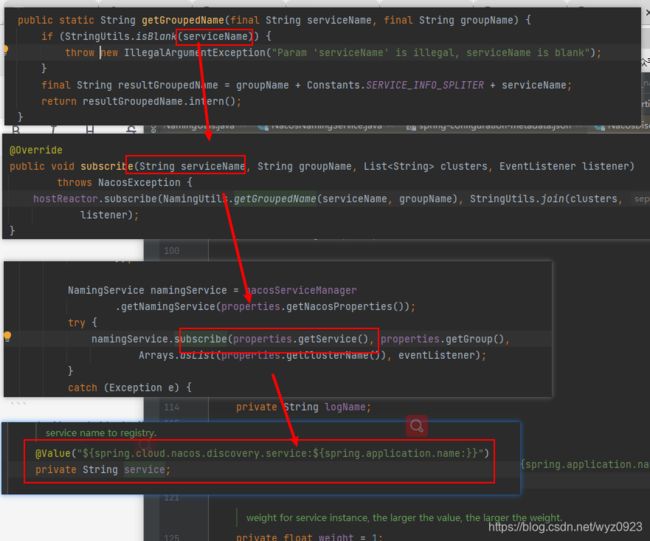Click Arrays in the asList call
This screenshot has width=650, height=541.
tap(156, 355)
